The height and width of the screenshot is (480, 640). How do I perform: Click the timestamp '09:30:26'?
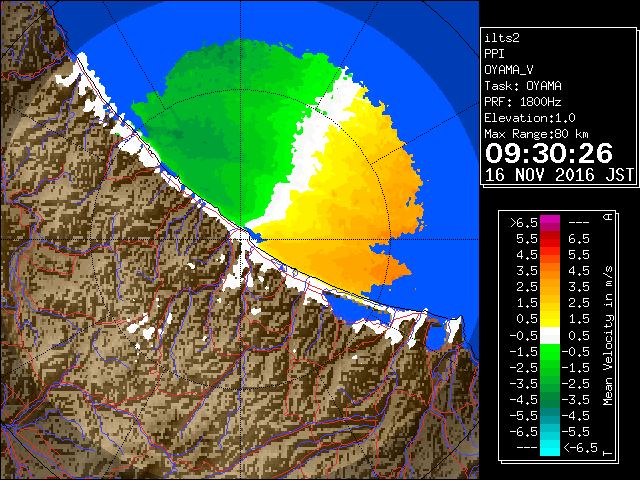[x=549, y=153]
